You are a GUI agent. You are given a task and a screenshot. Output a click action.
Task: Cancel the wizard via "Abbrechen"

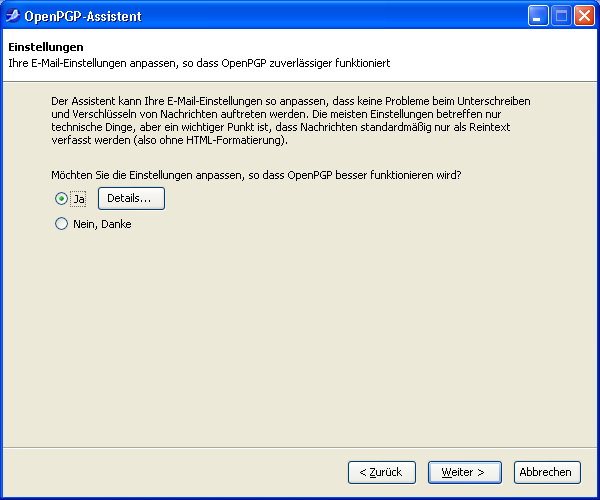pyautogui.click(x=547, y=472)
